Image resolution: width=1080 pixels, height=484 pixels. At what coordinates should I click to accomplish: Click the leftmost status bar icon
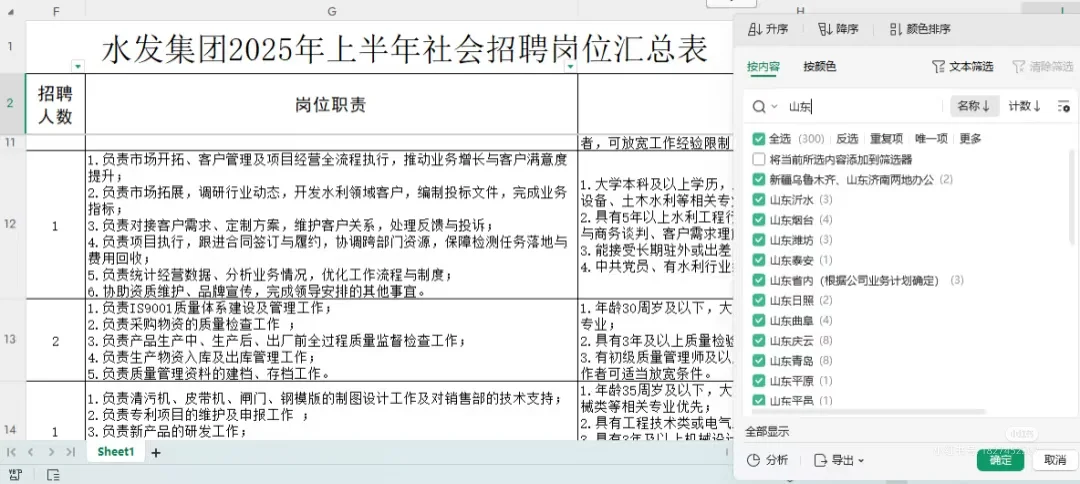pyautogui.click(x=15, y=474)
